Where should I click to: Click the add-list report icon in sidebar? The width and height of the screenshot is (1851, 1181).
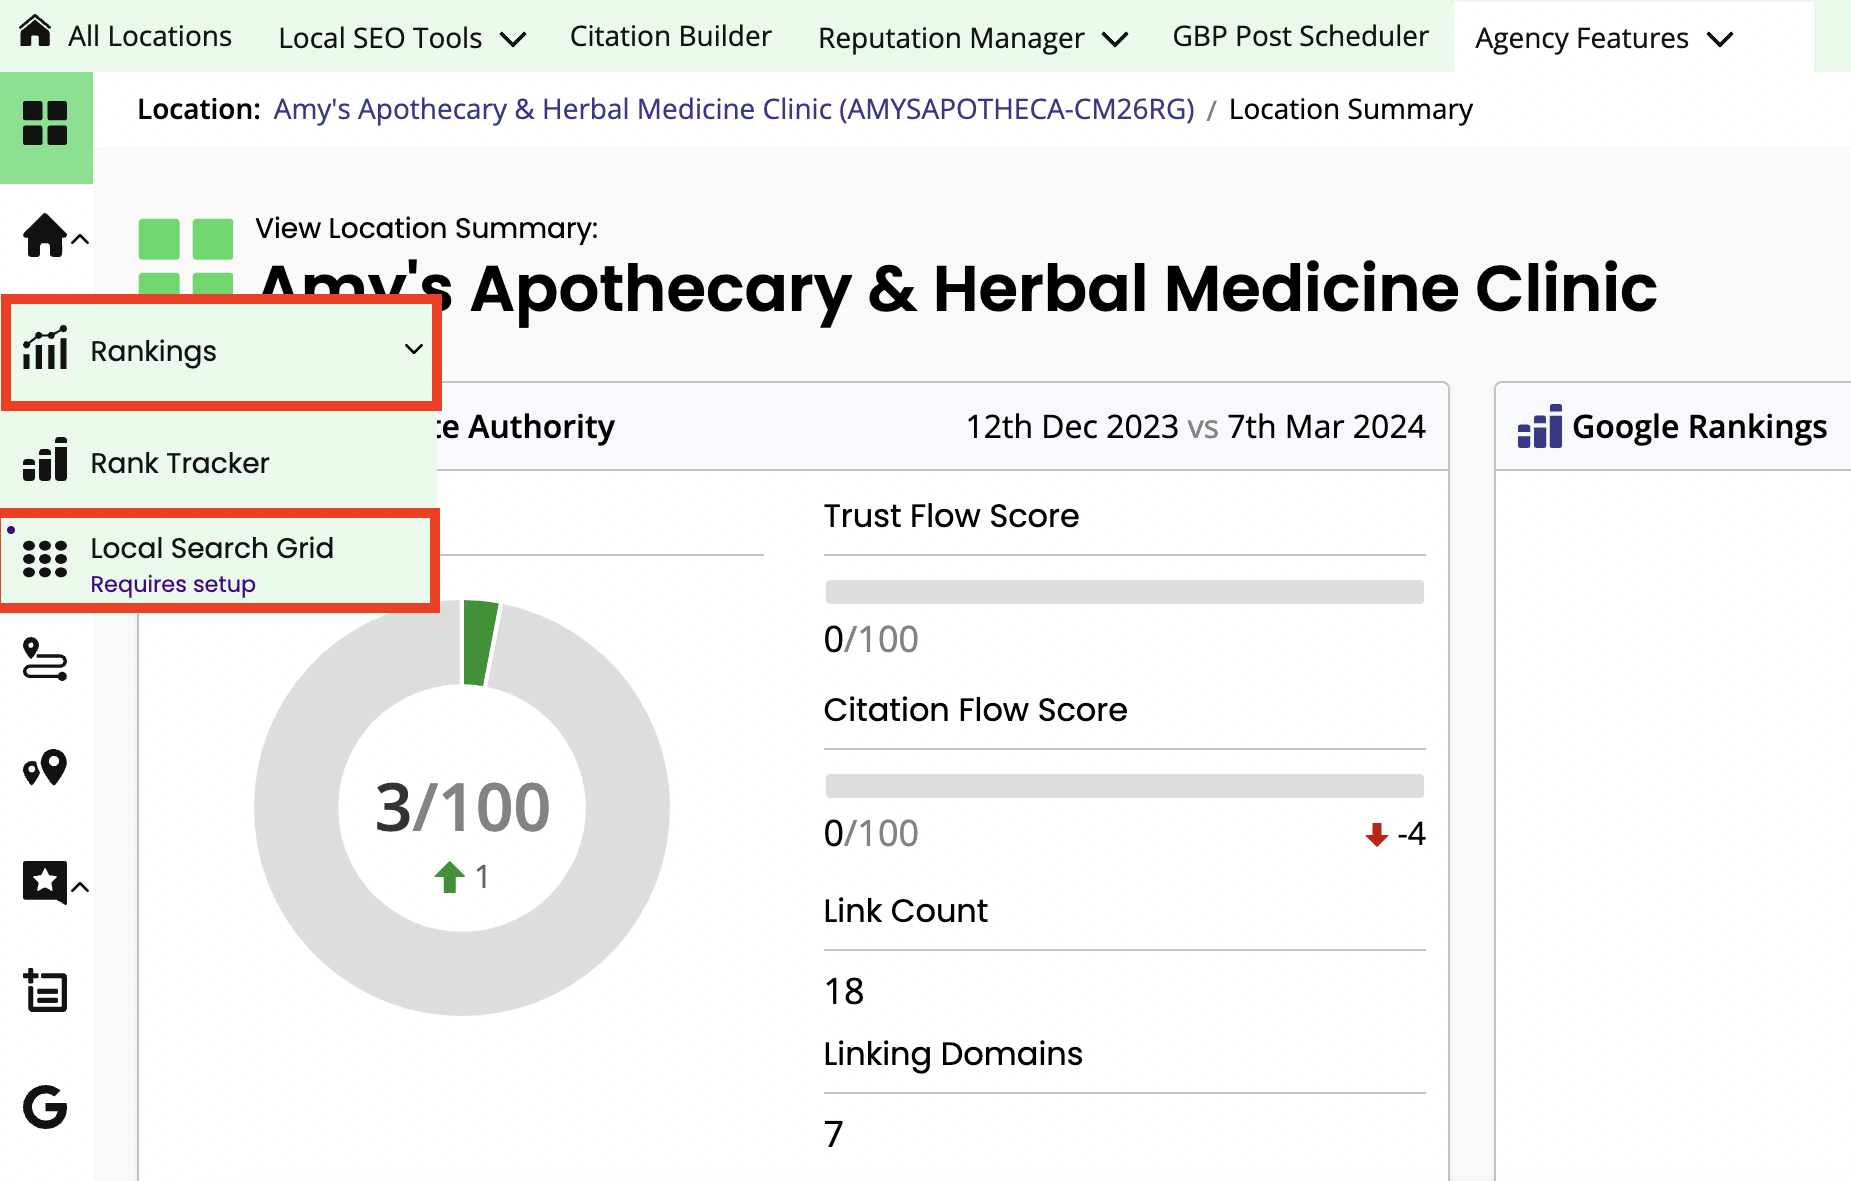[45, 991]
